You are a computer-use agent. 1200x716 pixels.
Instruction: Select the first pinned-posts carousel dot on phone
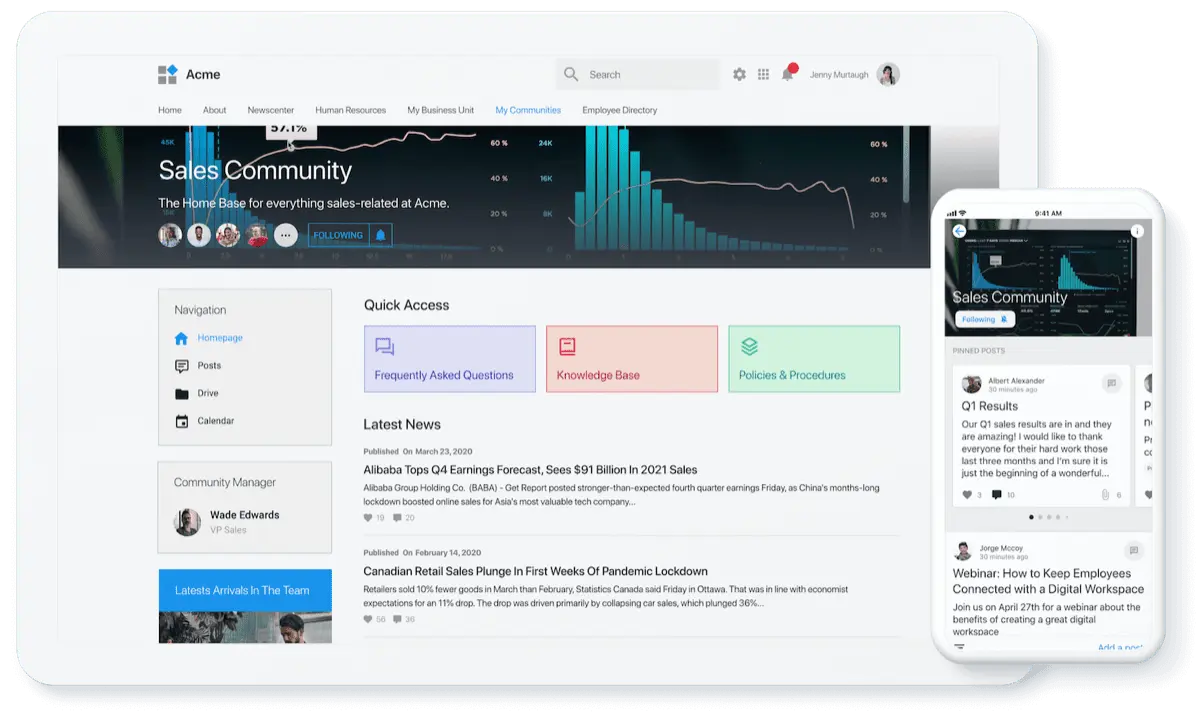tap(1030, 517)
